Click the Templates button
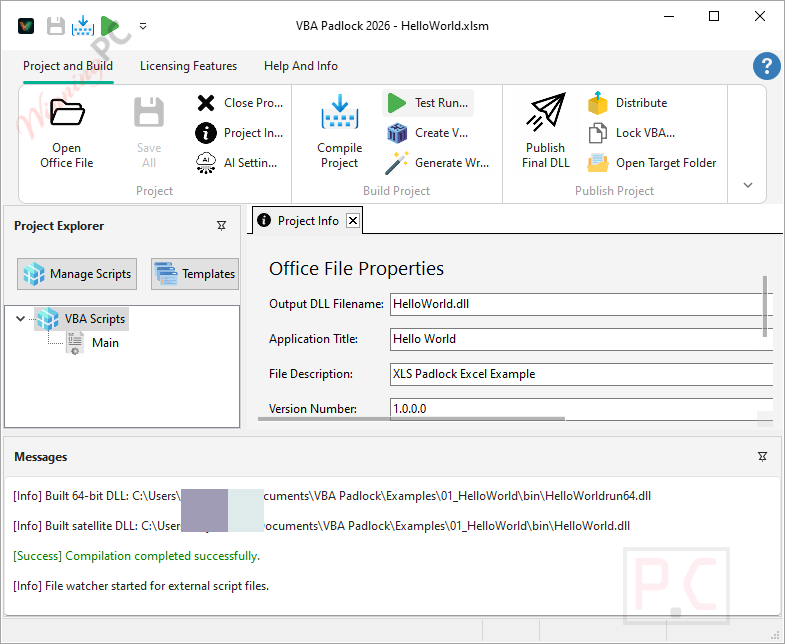The width and height of the screenshot is (785, 644). tap(195, 274)
